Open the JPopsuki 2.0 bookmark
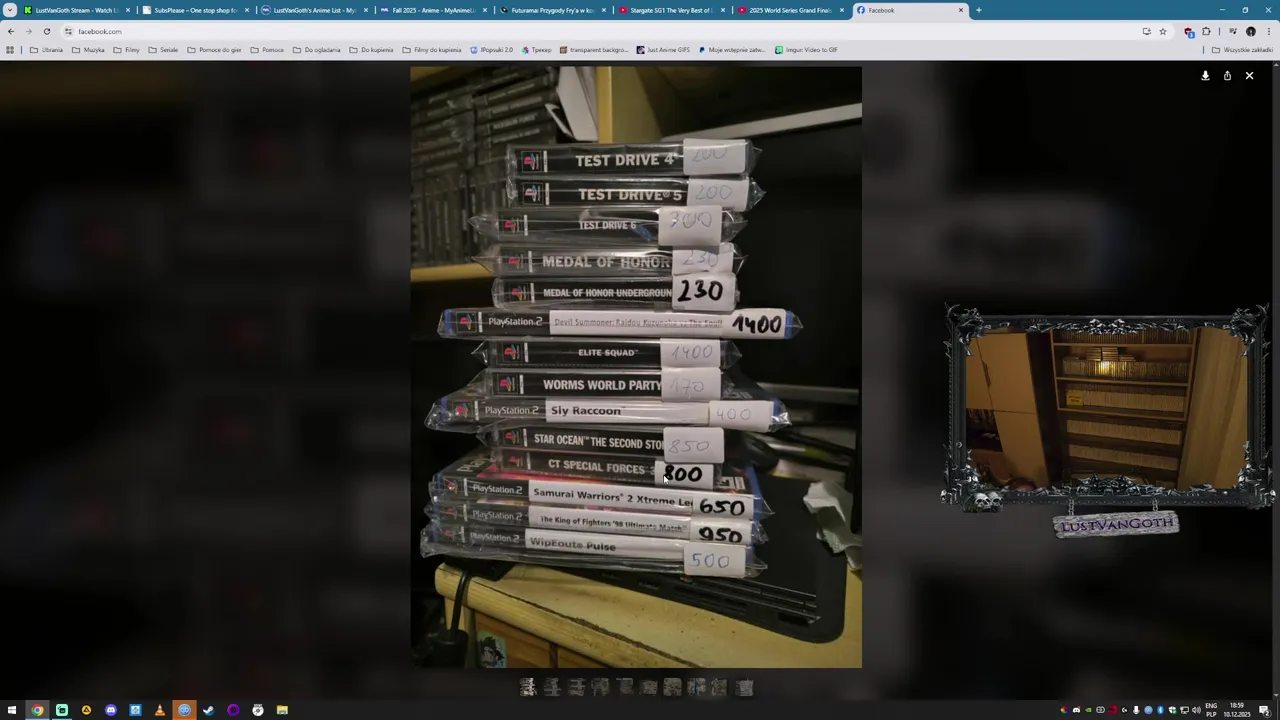 coord(491,49)
